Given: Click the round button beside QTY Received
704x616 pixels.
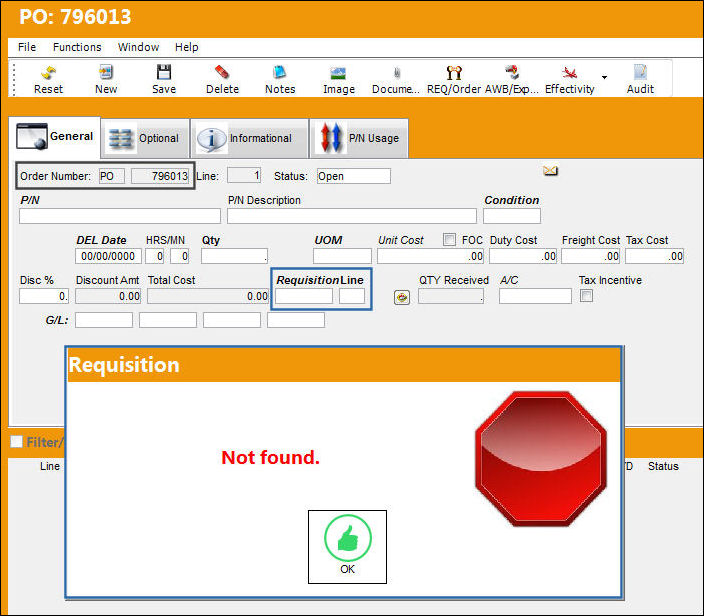Looking at the screenshot, I should tap(402, 297).
